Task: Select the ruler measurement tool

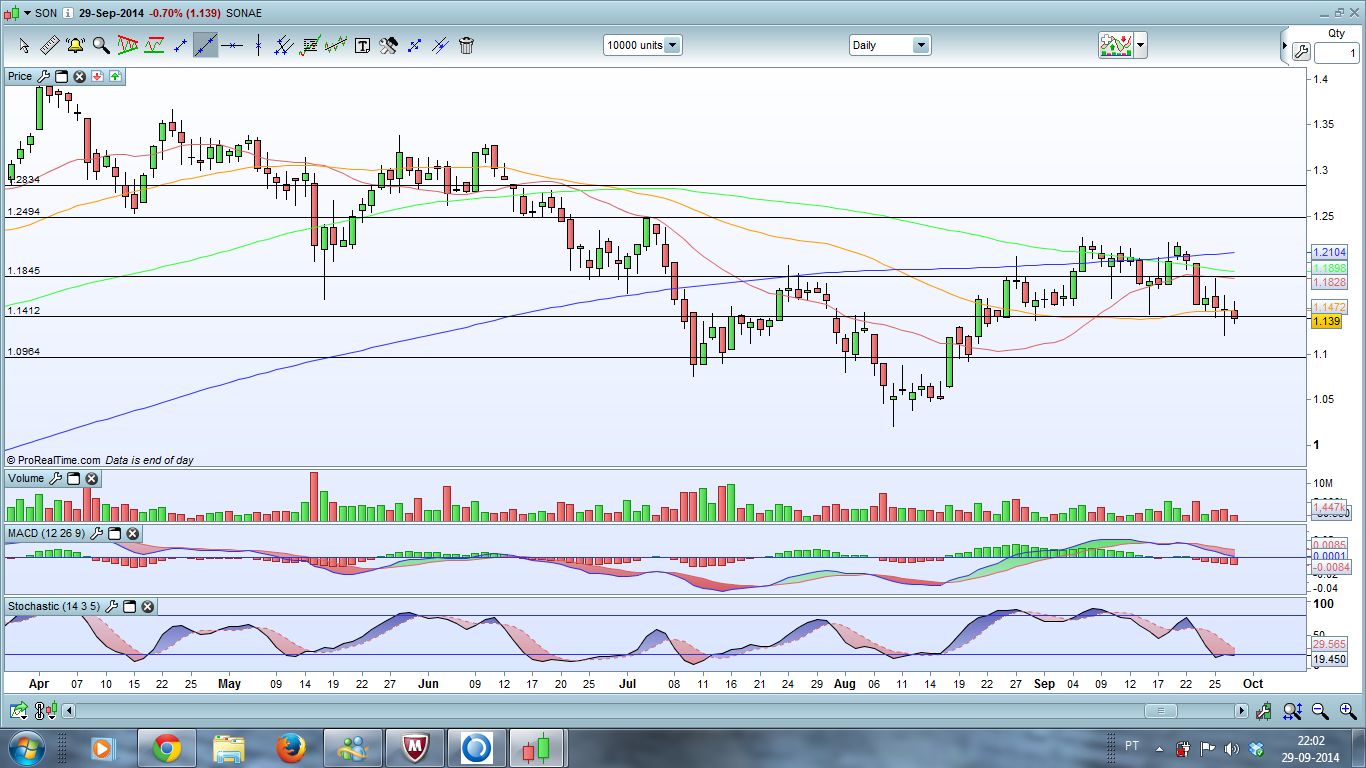Action: click(x=49, y=45)
